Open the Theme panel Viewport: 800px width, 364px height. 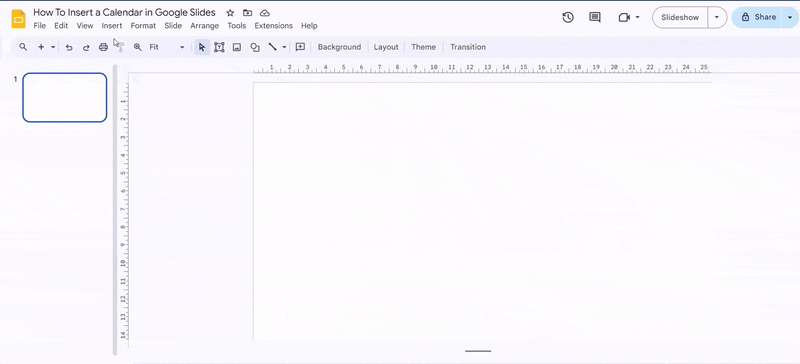423,47
